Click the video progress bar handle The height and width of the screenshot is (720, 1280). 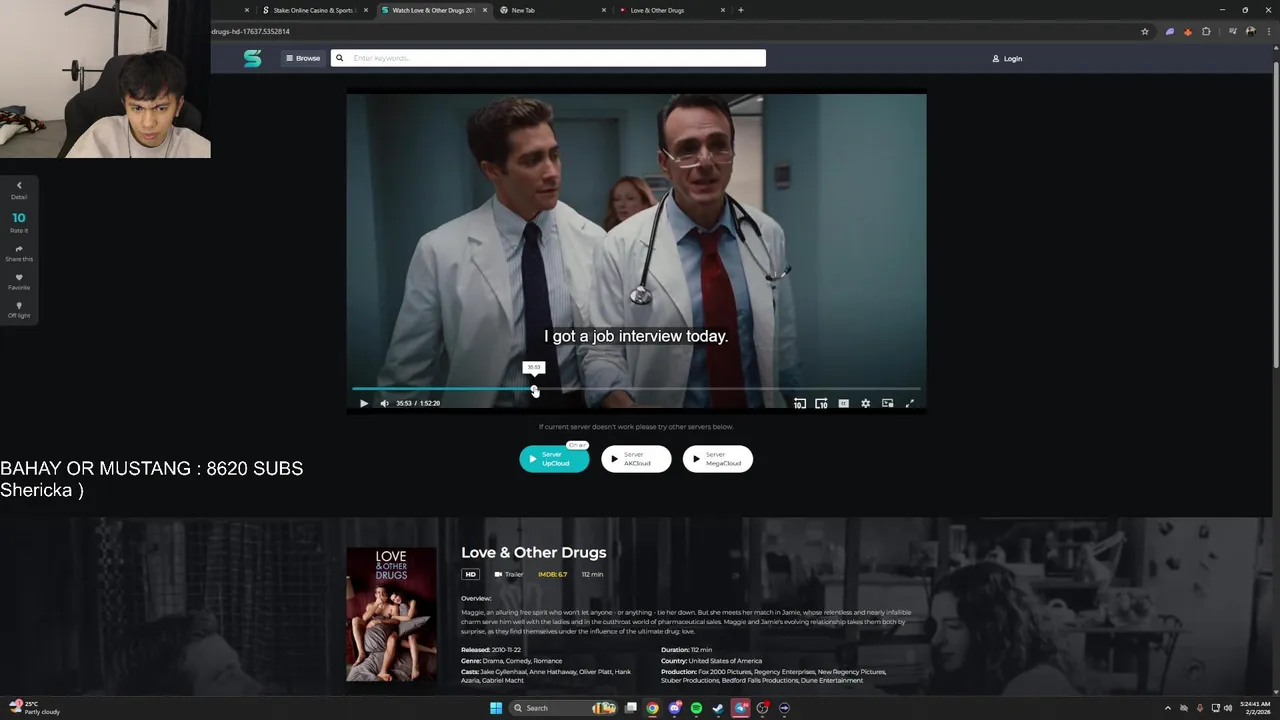click(534, 389)
